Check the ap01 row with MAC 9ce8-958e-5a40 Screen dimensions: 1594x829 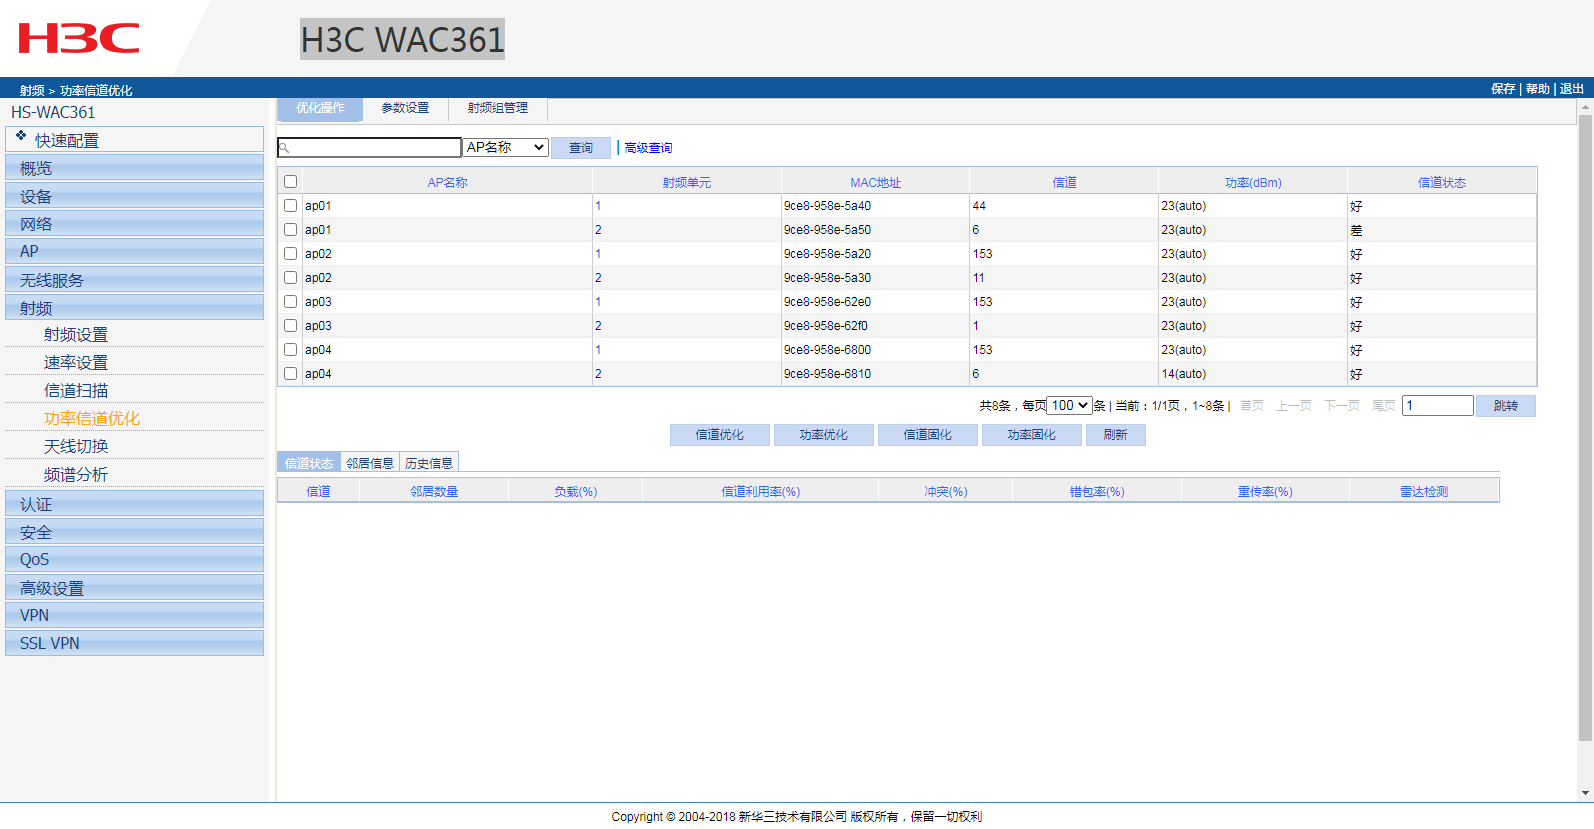[x=291, y=206]
